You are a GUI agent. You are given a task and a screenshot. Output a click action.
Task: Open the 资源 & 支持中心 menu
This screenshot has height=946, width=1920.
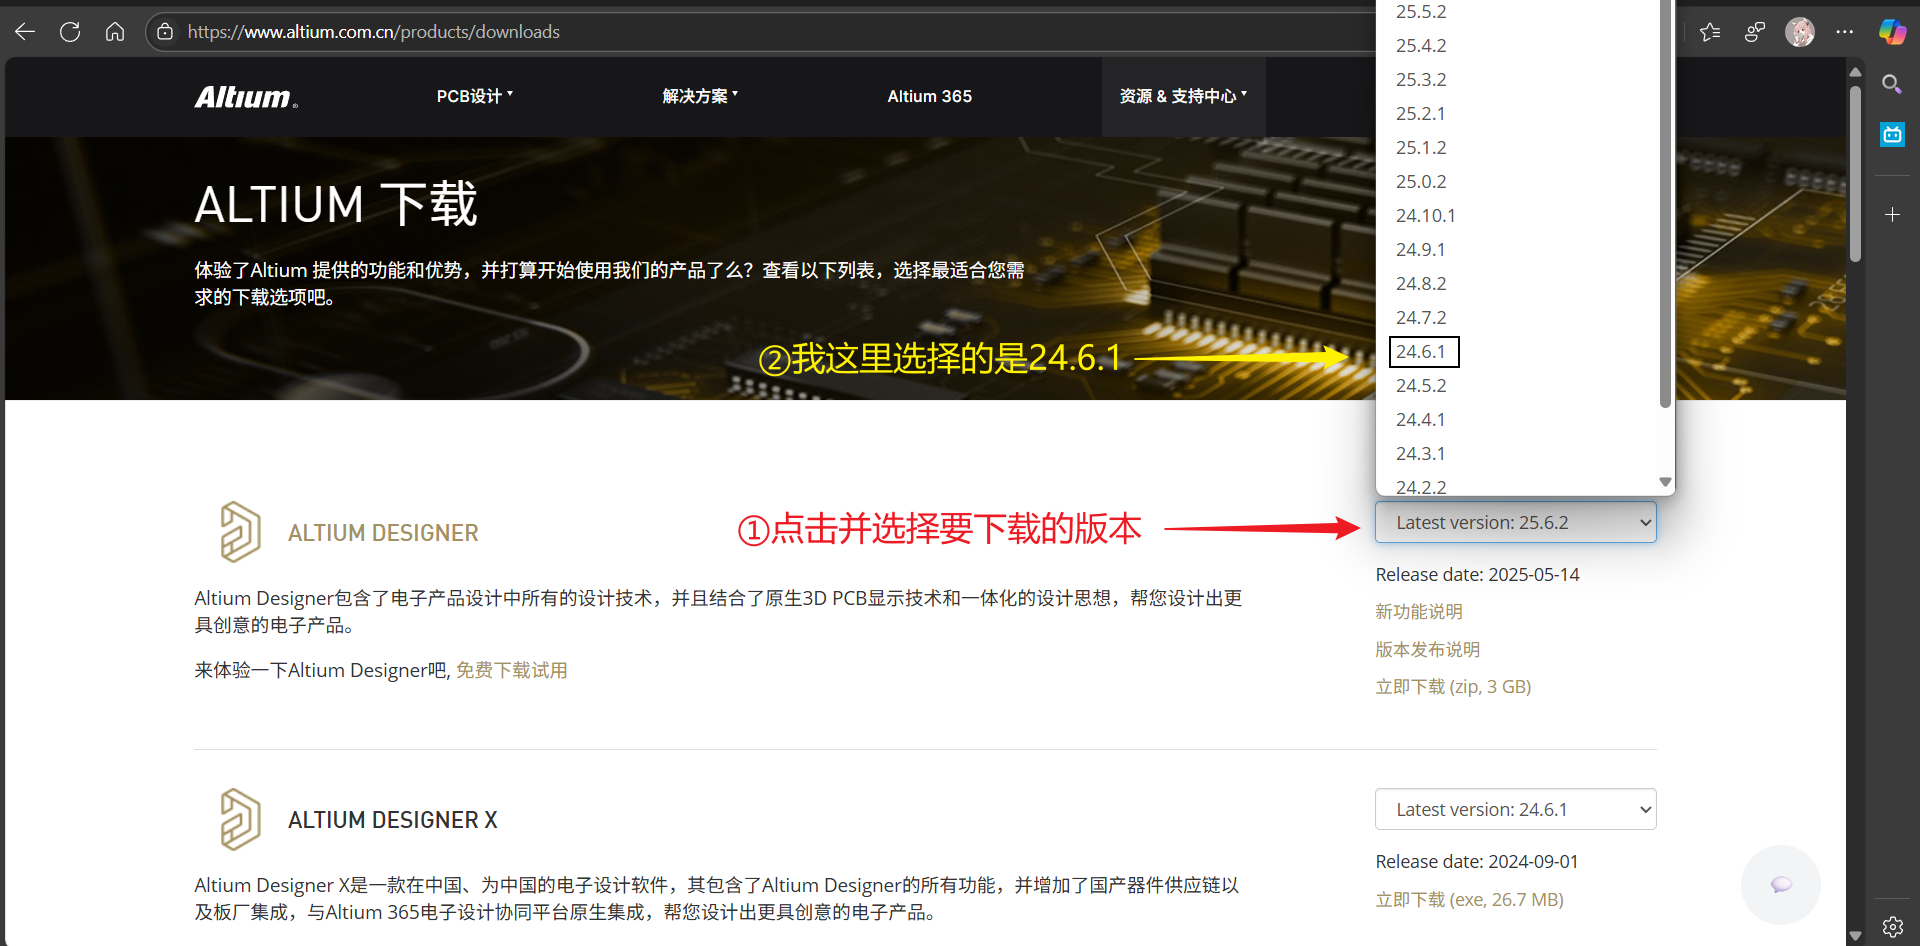tap(1183, 96)
